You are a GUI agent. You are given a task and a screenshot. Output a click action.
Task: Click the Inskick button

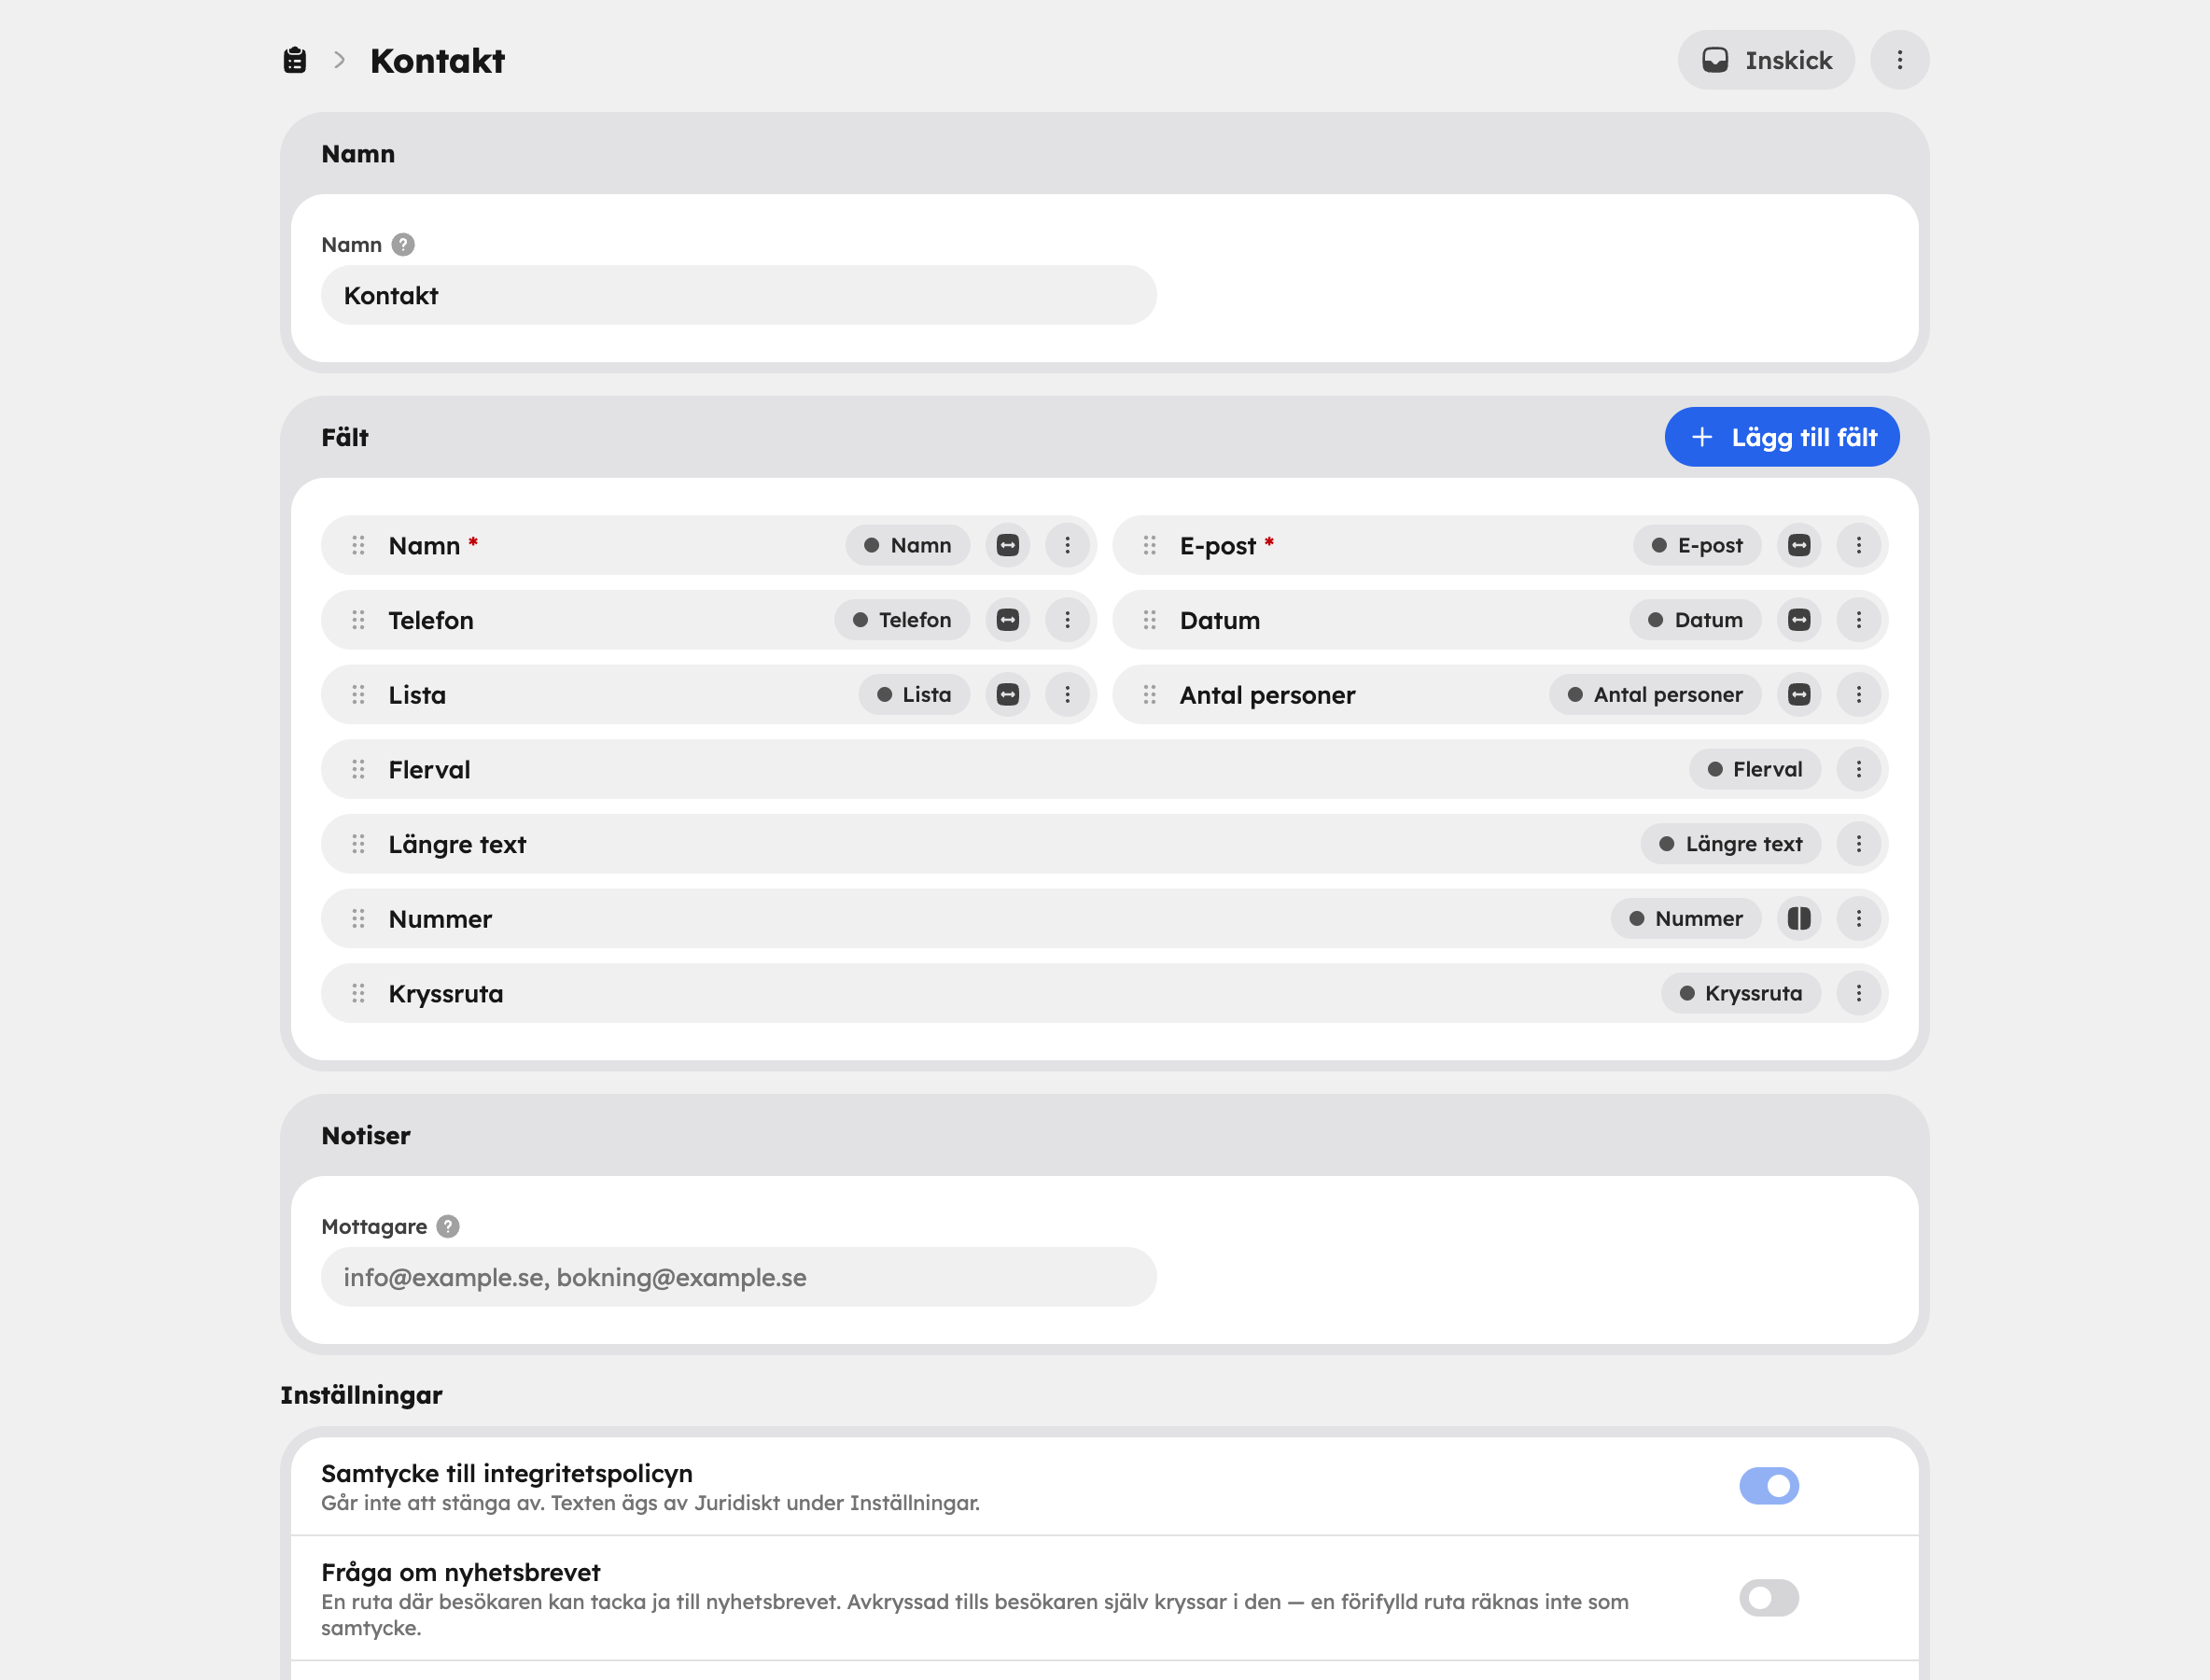[1766, 60]
